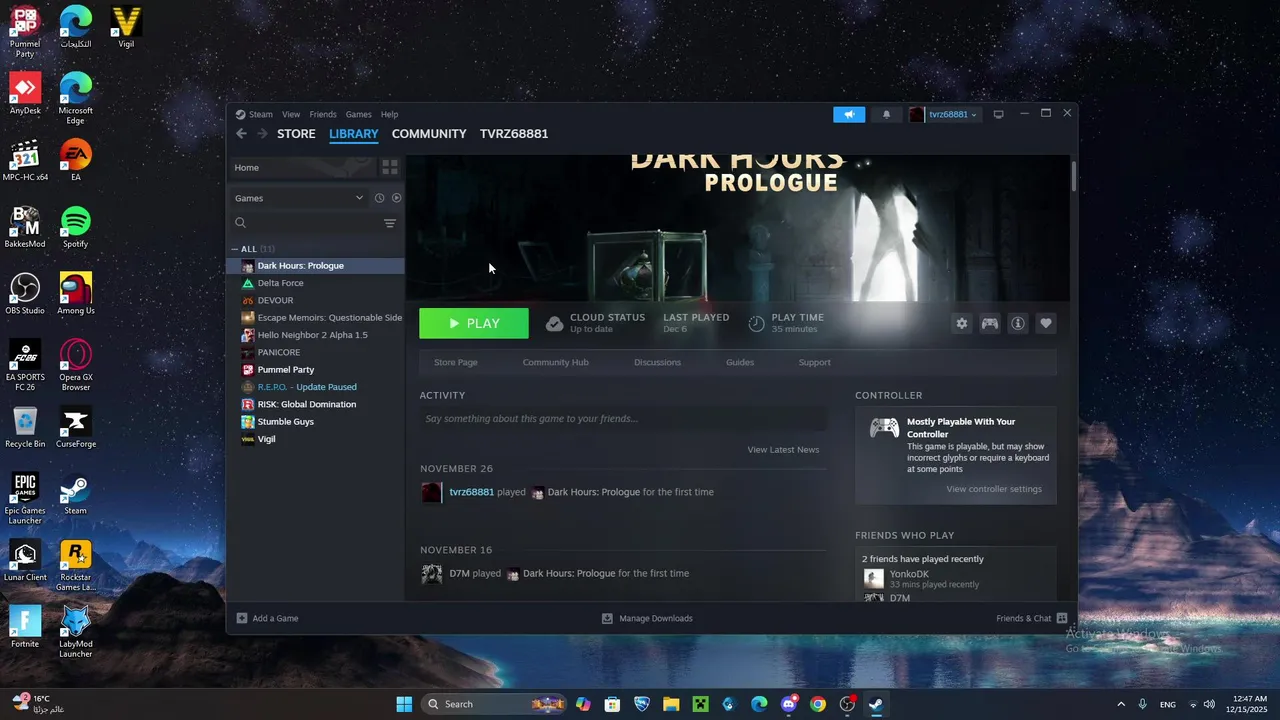Open Spotify desktop shortcut
The height and width of the screenshot is (720, 1280).
click(x=75, y=227)
